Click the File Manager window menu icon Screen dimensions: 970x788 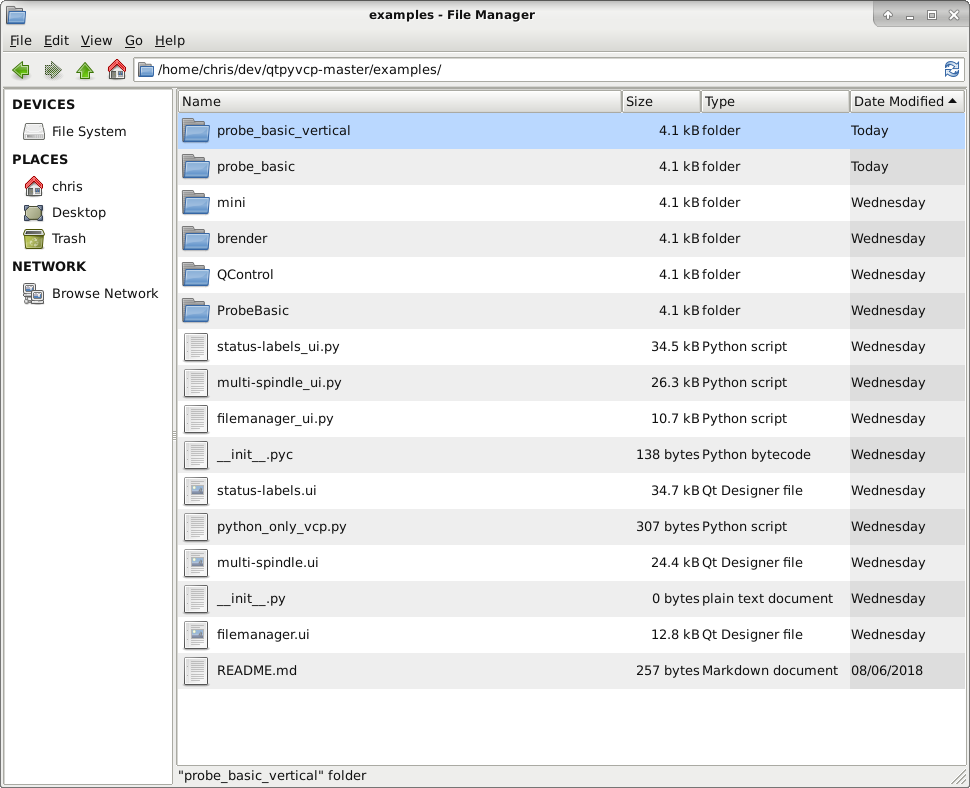[x=16, y=15]
